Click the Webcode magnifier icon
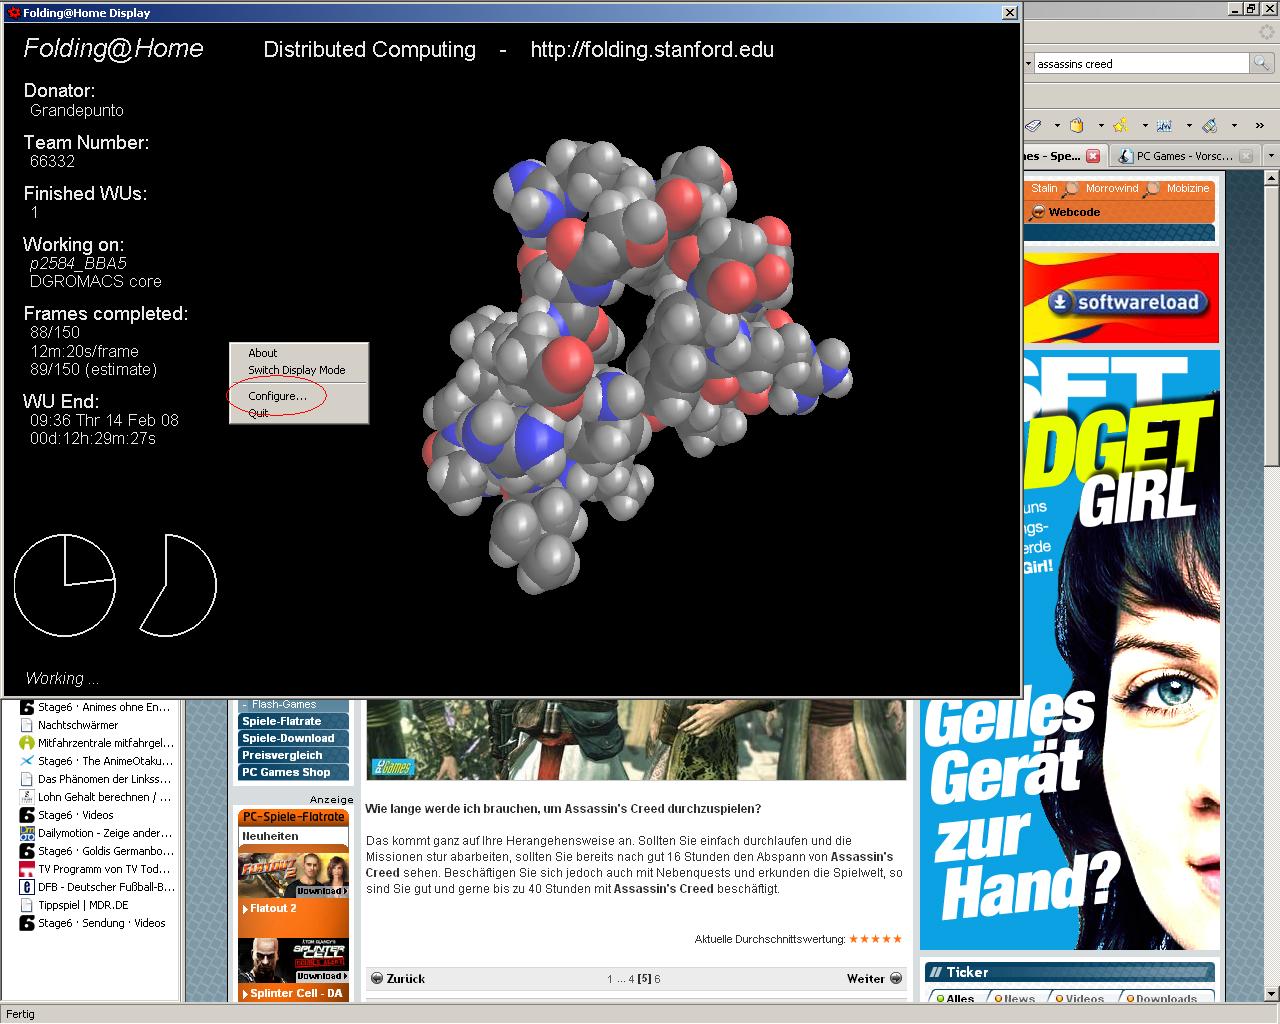 point(1038,212)
